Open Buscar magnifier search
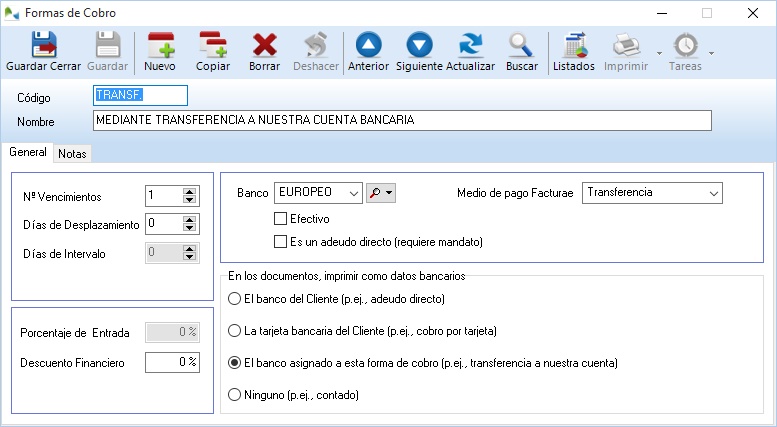The image size is (777, 427). (x=521, y=46)
